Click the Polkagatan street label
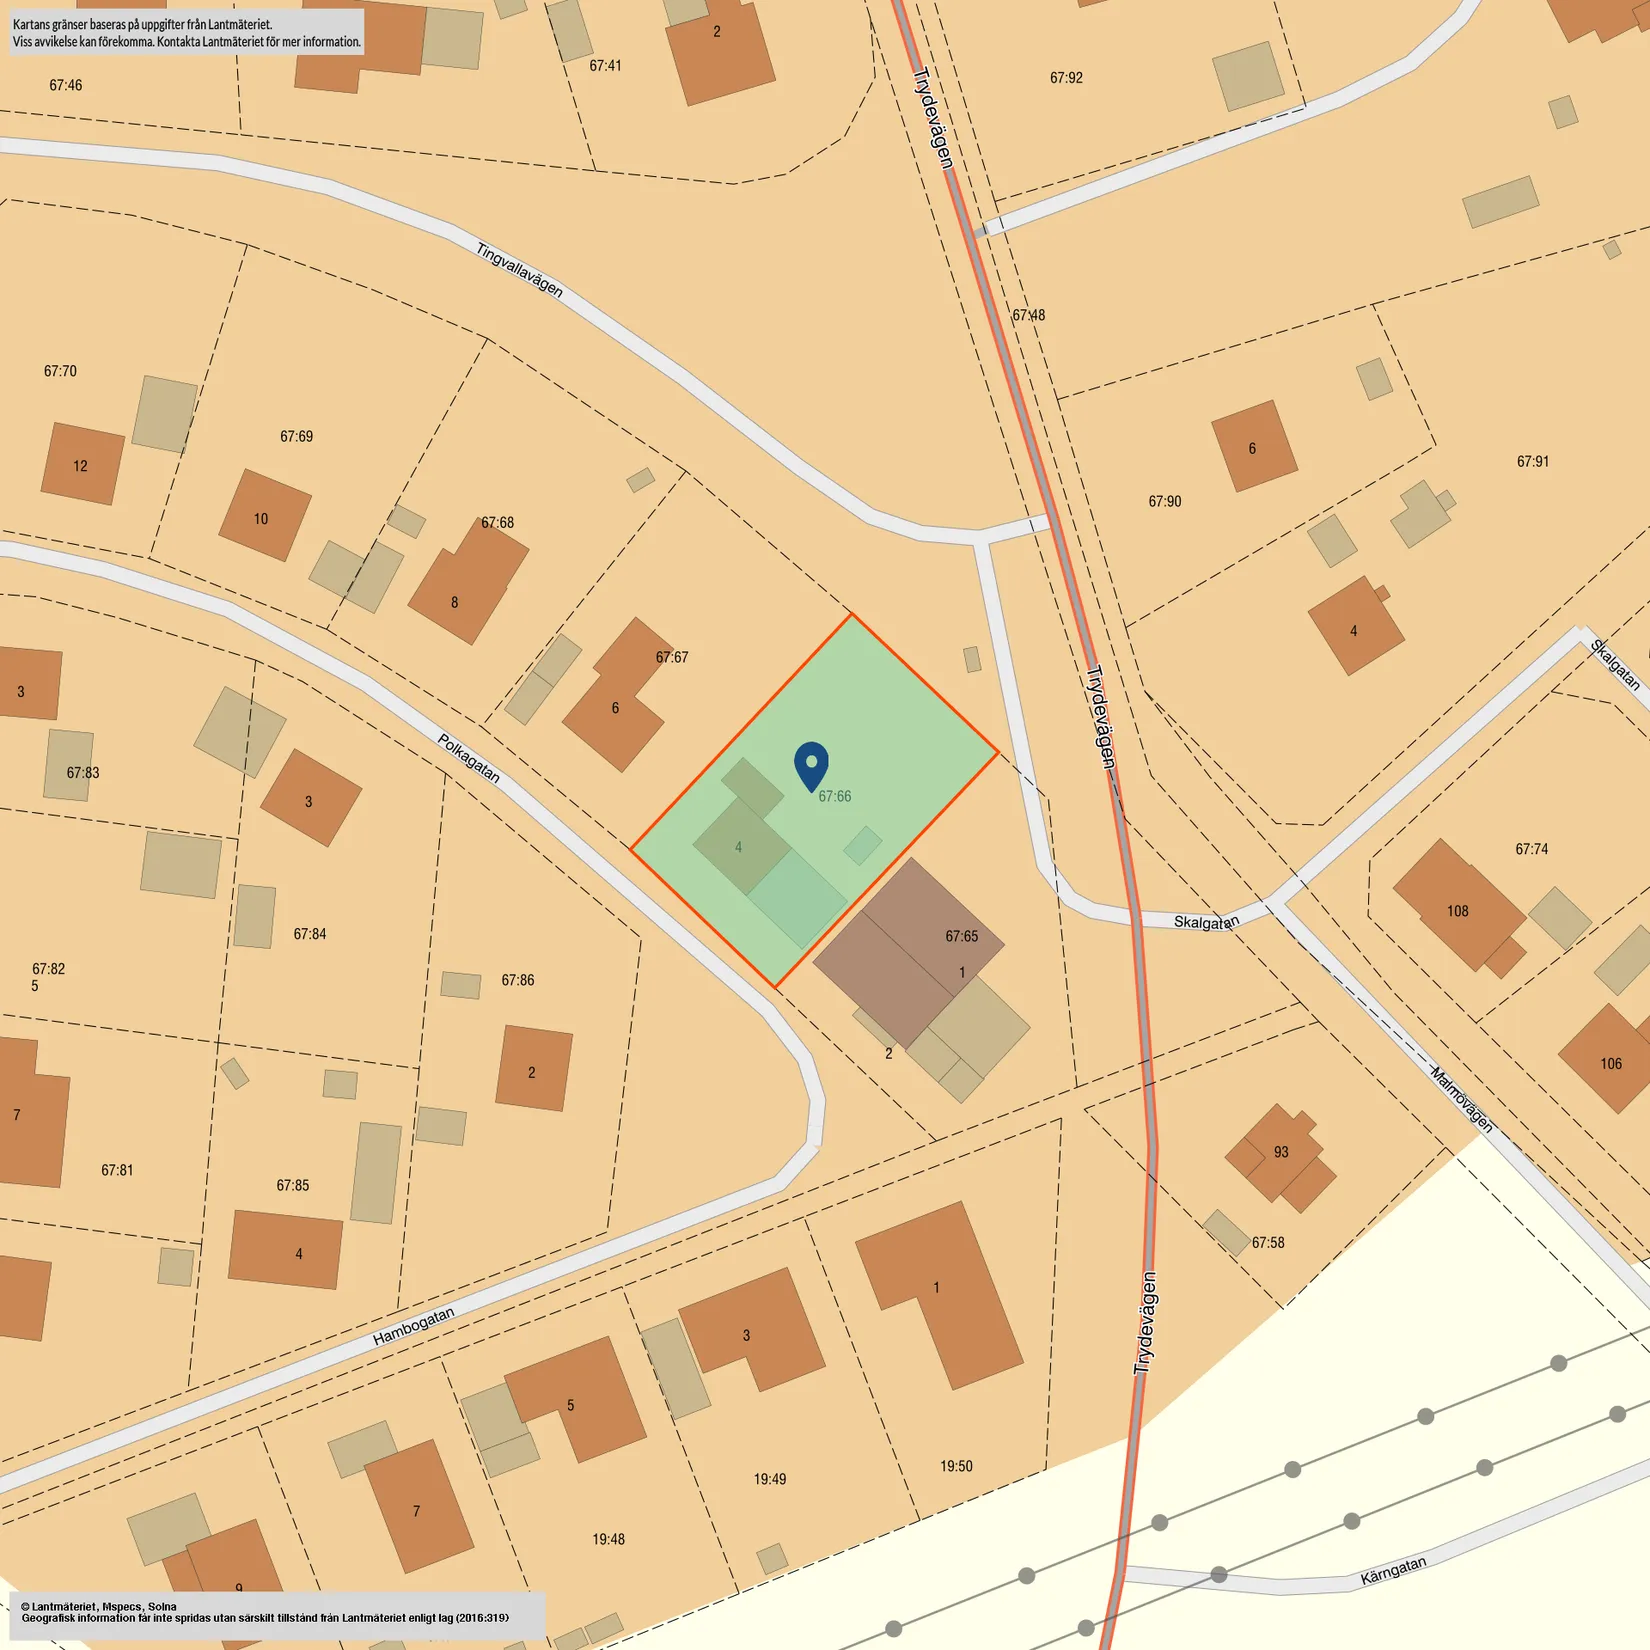1650x1650 pixels. pyautogui.click(x=469, y=758)
